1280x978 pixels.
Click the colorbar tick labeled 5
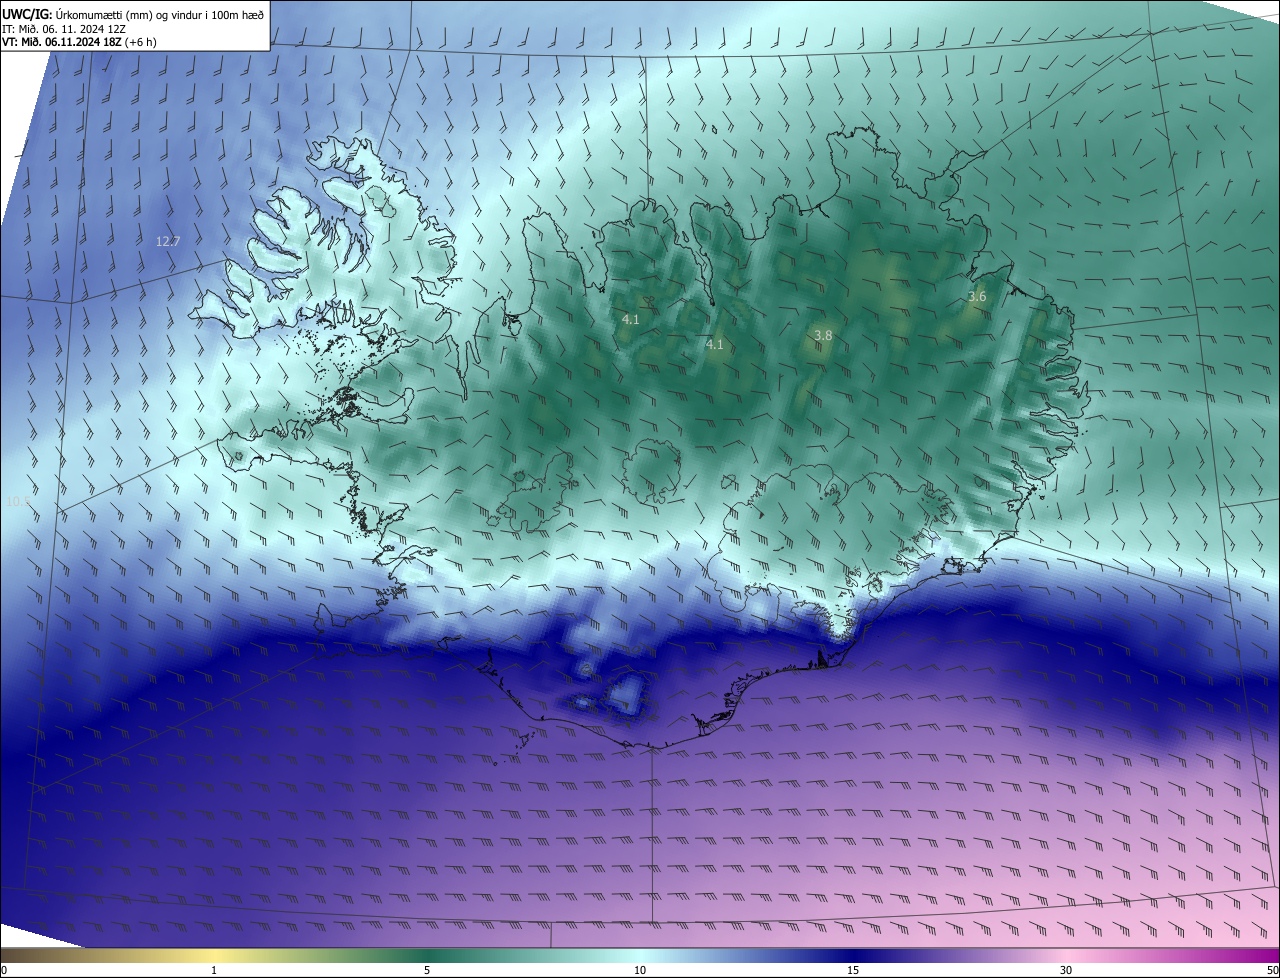427,970
